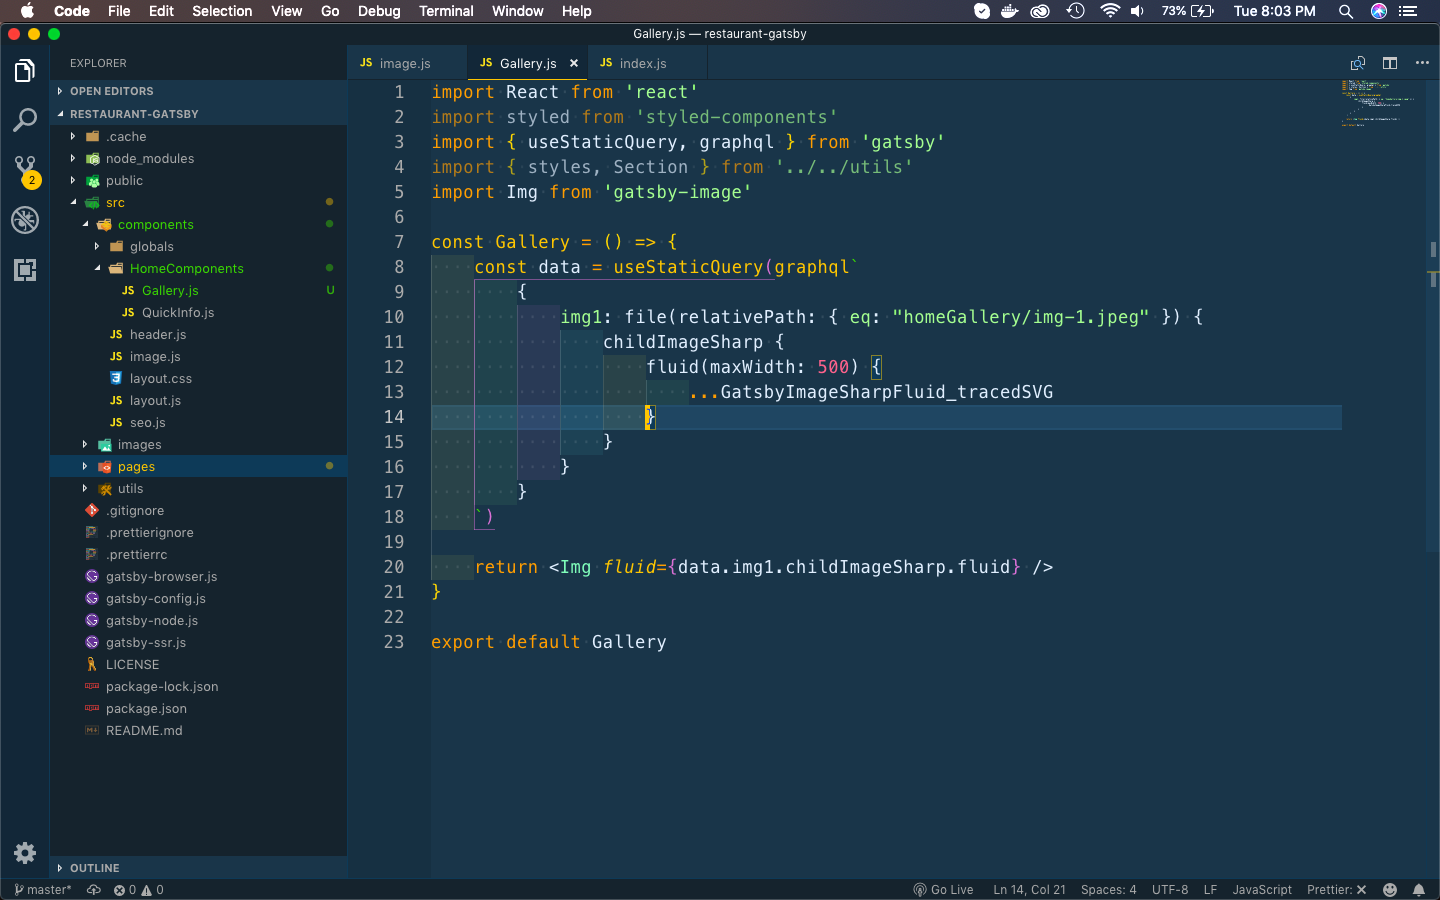This screenshot has height=900, width=1440.
Task: Switch to the image.js editor tab
Action: tap(407, 63)
